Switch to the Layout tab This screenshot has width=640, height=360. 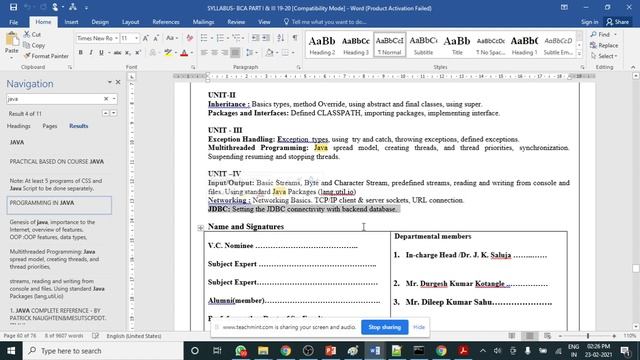pyautogui.click(x=131, y=22)
